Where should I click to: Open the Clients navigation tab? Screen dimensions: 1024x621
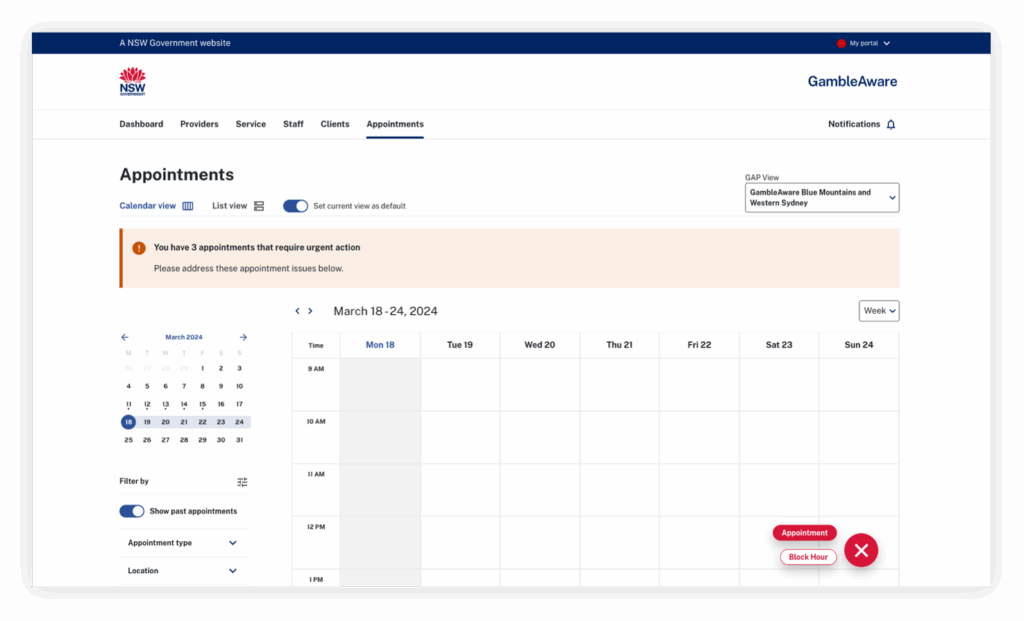click(335, 123)
